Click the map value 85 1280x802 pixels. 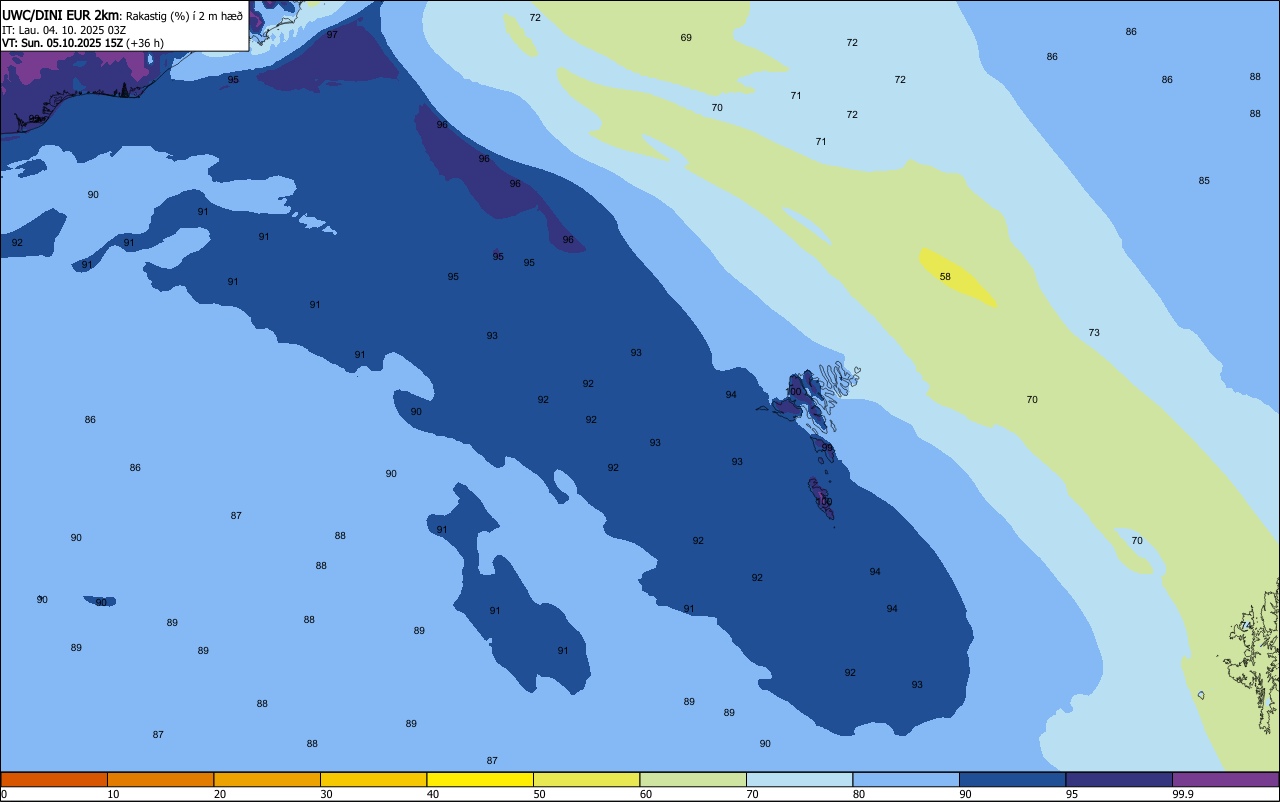click(1204, 181)
